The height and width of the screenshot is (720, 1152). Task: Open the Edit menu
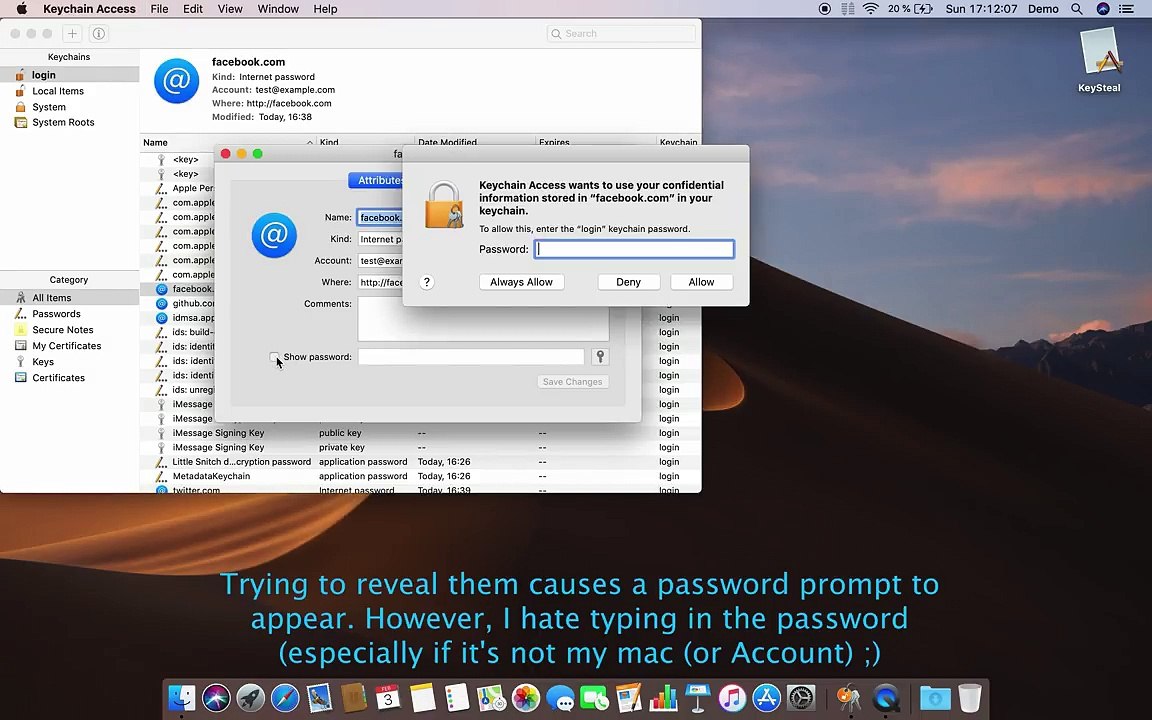(x=193, y=9)
